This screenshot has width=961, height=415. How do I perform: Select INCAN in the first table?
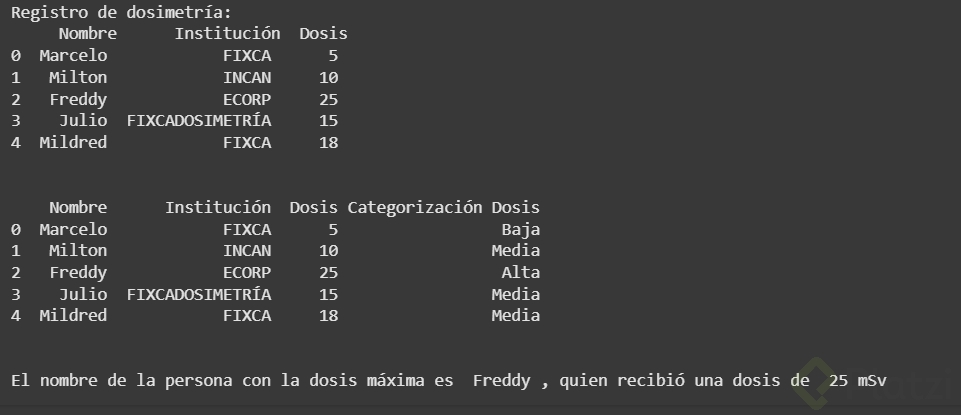pyautogui.click(x=246, y=78)
